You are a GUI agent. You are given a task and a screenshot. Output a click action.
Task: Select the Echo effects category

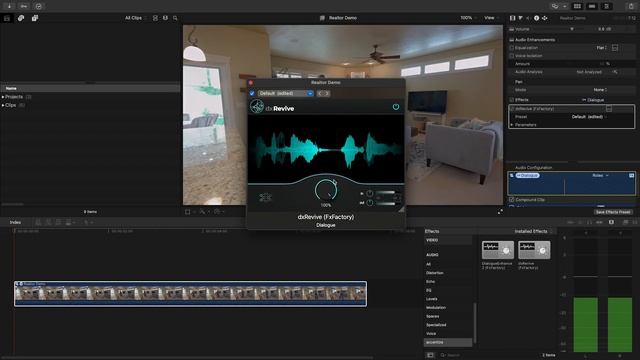click(431, 282)
